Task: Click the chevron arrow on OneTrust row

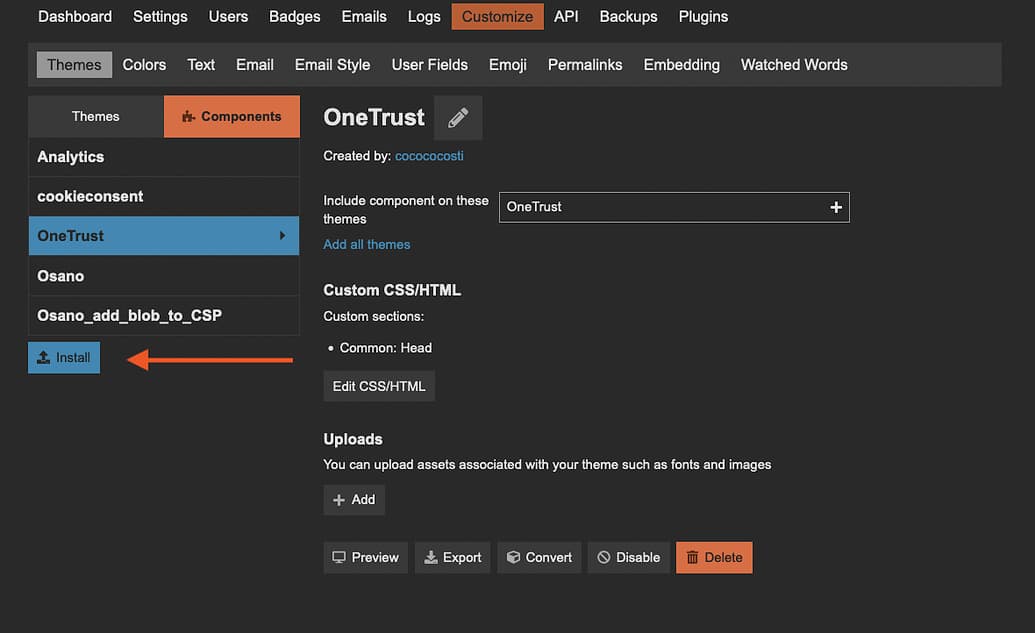Action: pyautogui.click(x=283, y=236)
